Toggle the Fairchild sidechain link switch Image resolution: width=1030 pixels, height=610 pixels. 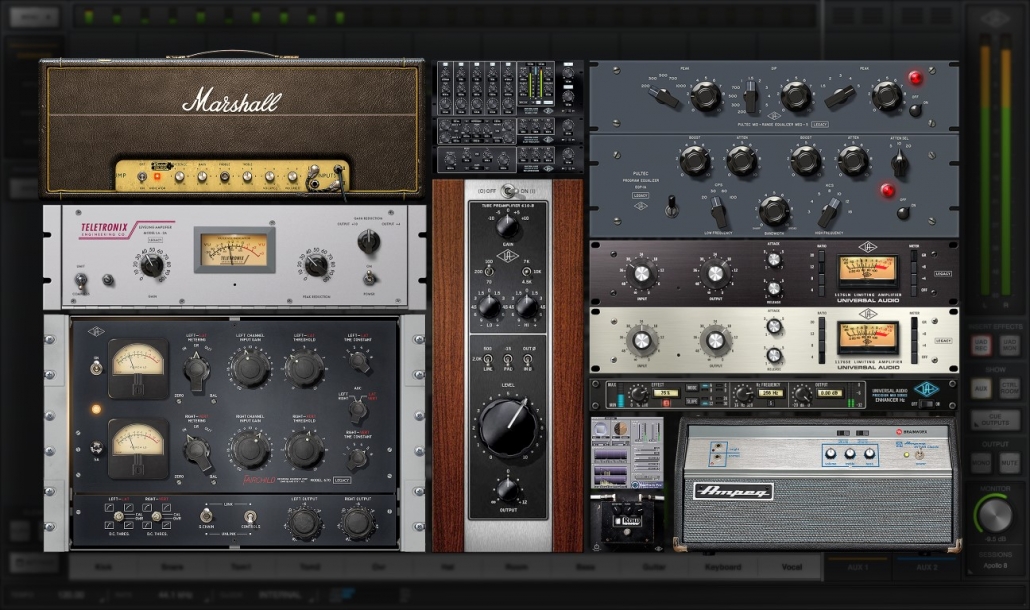206,515
